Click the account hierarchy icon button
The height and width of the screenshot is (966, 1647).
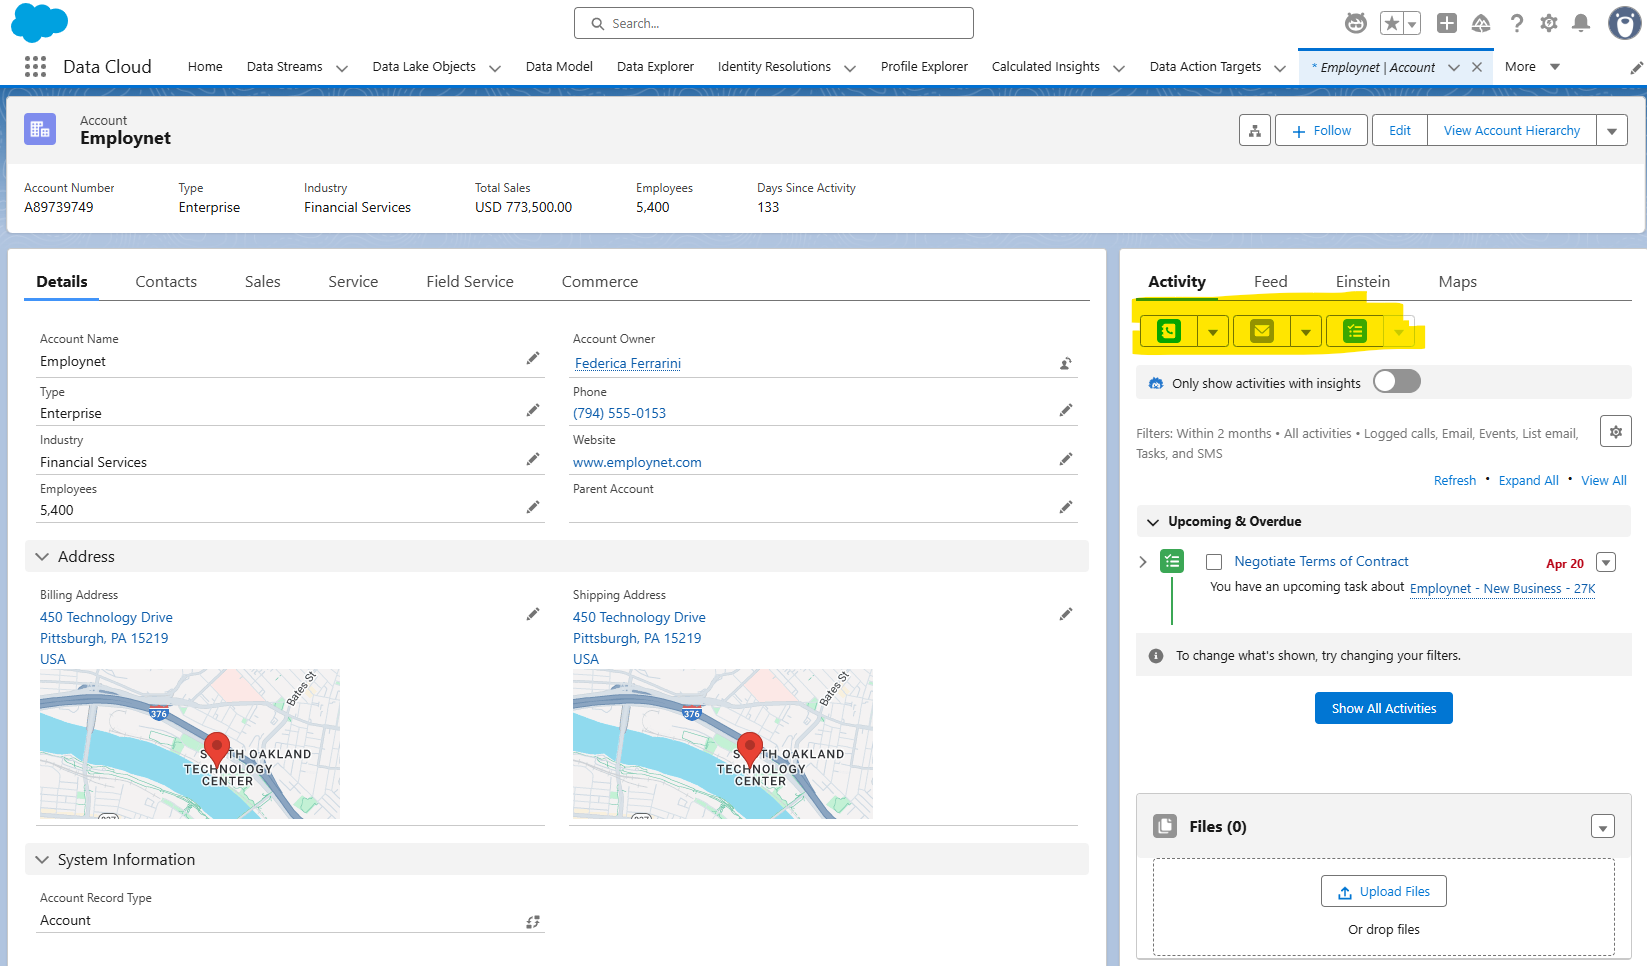click(1254, 131)
